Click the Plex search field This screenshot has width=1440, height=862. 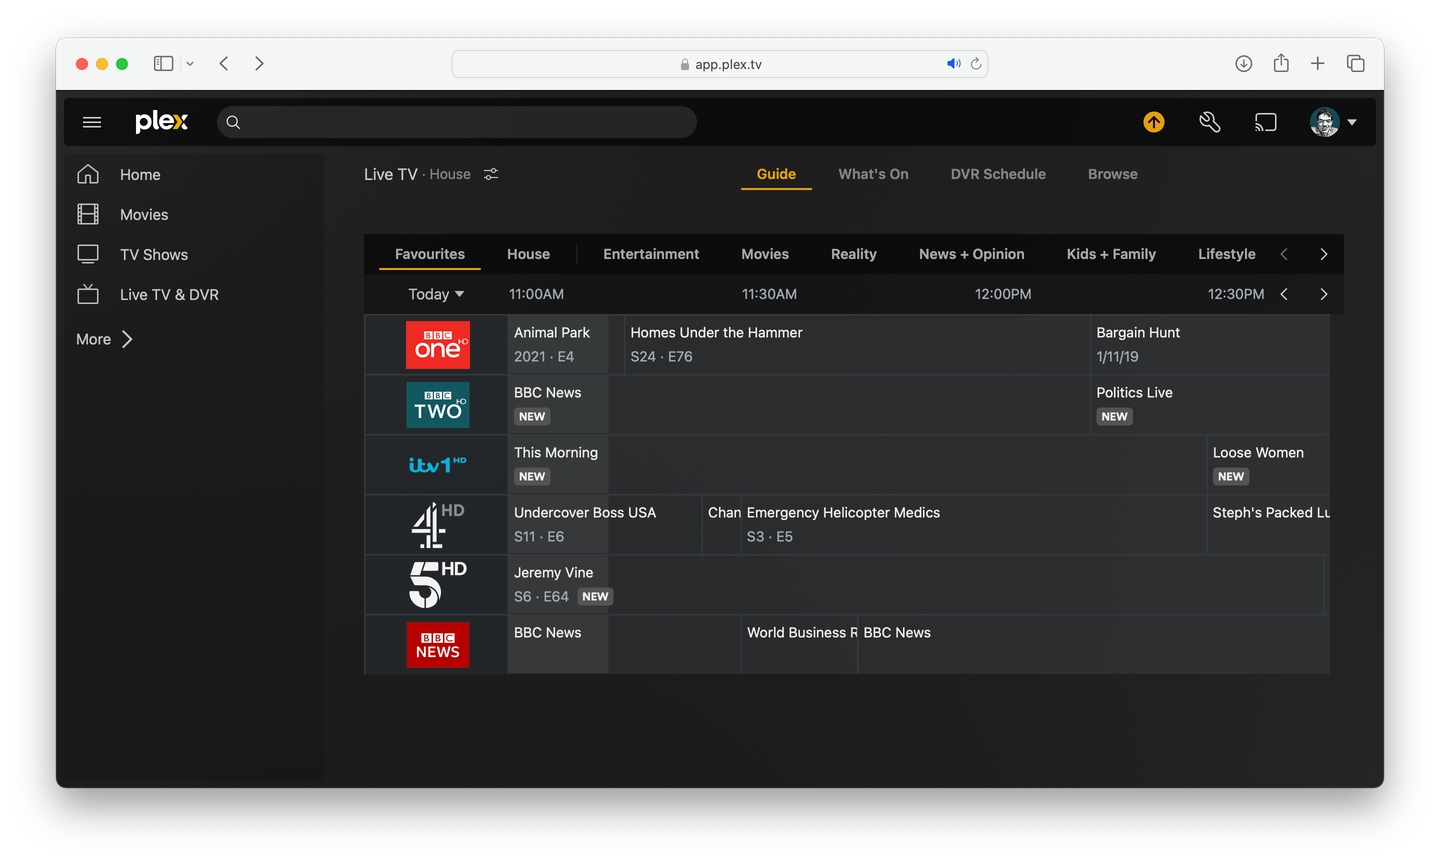pos(457,122)
